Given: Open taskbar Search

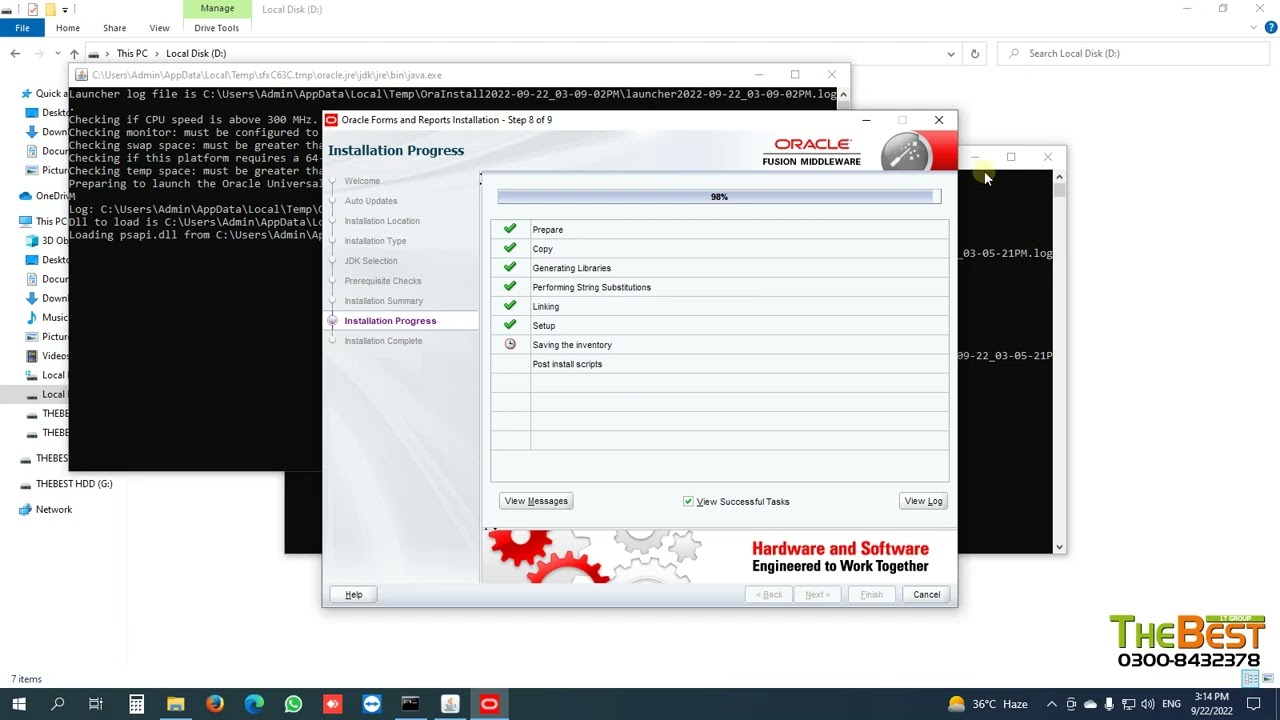Looking at the screenshot, I should tap(58, 704).
